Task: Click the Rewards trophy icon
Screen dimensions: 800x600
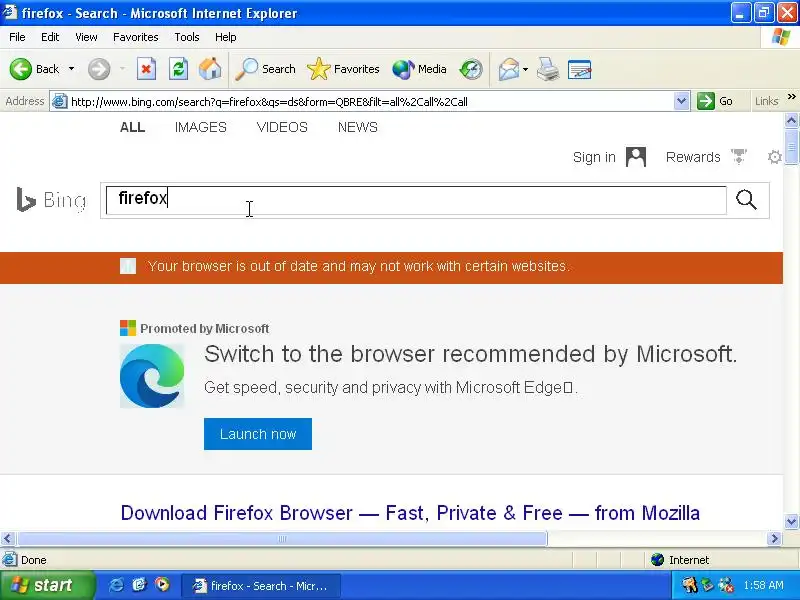Action: coord(739,156)
